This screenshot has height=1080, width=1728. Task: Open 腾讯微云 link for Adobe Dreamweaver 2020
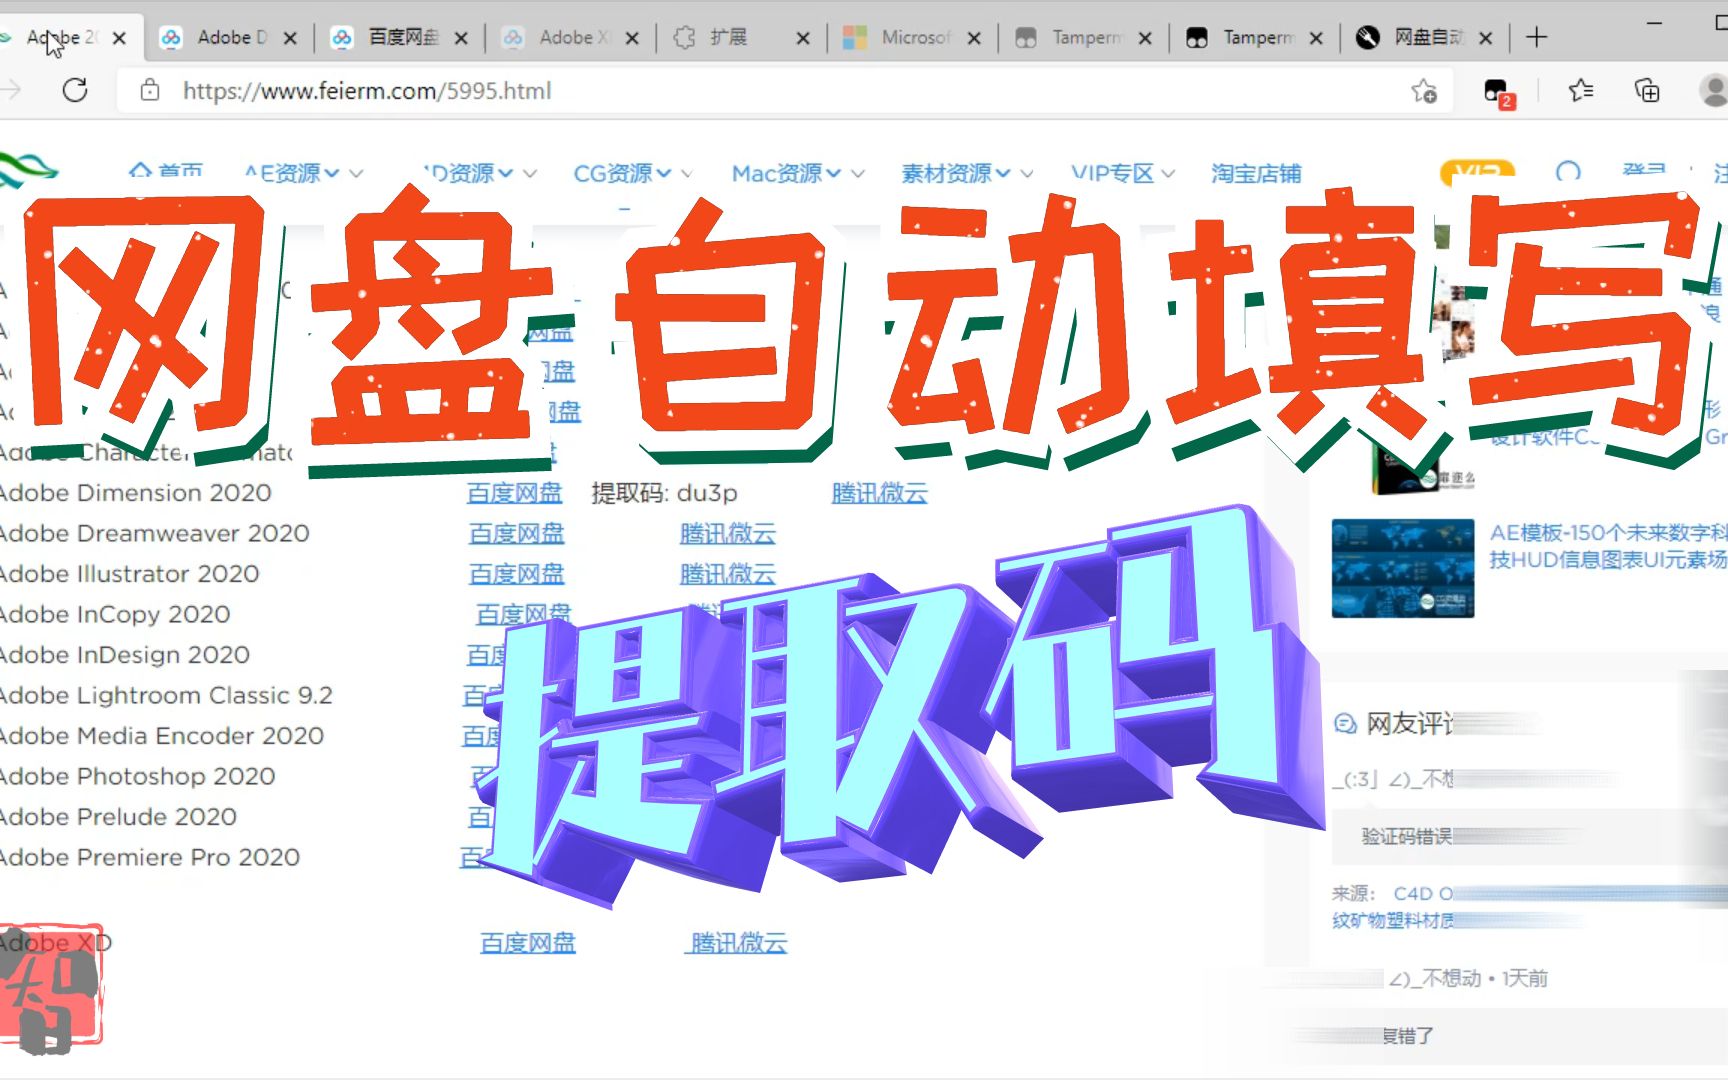(x=728, y=534)
